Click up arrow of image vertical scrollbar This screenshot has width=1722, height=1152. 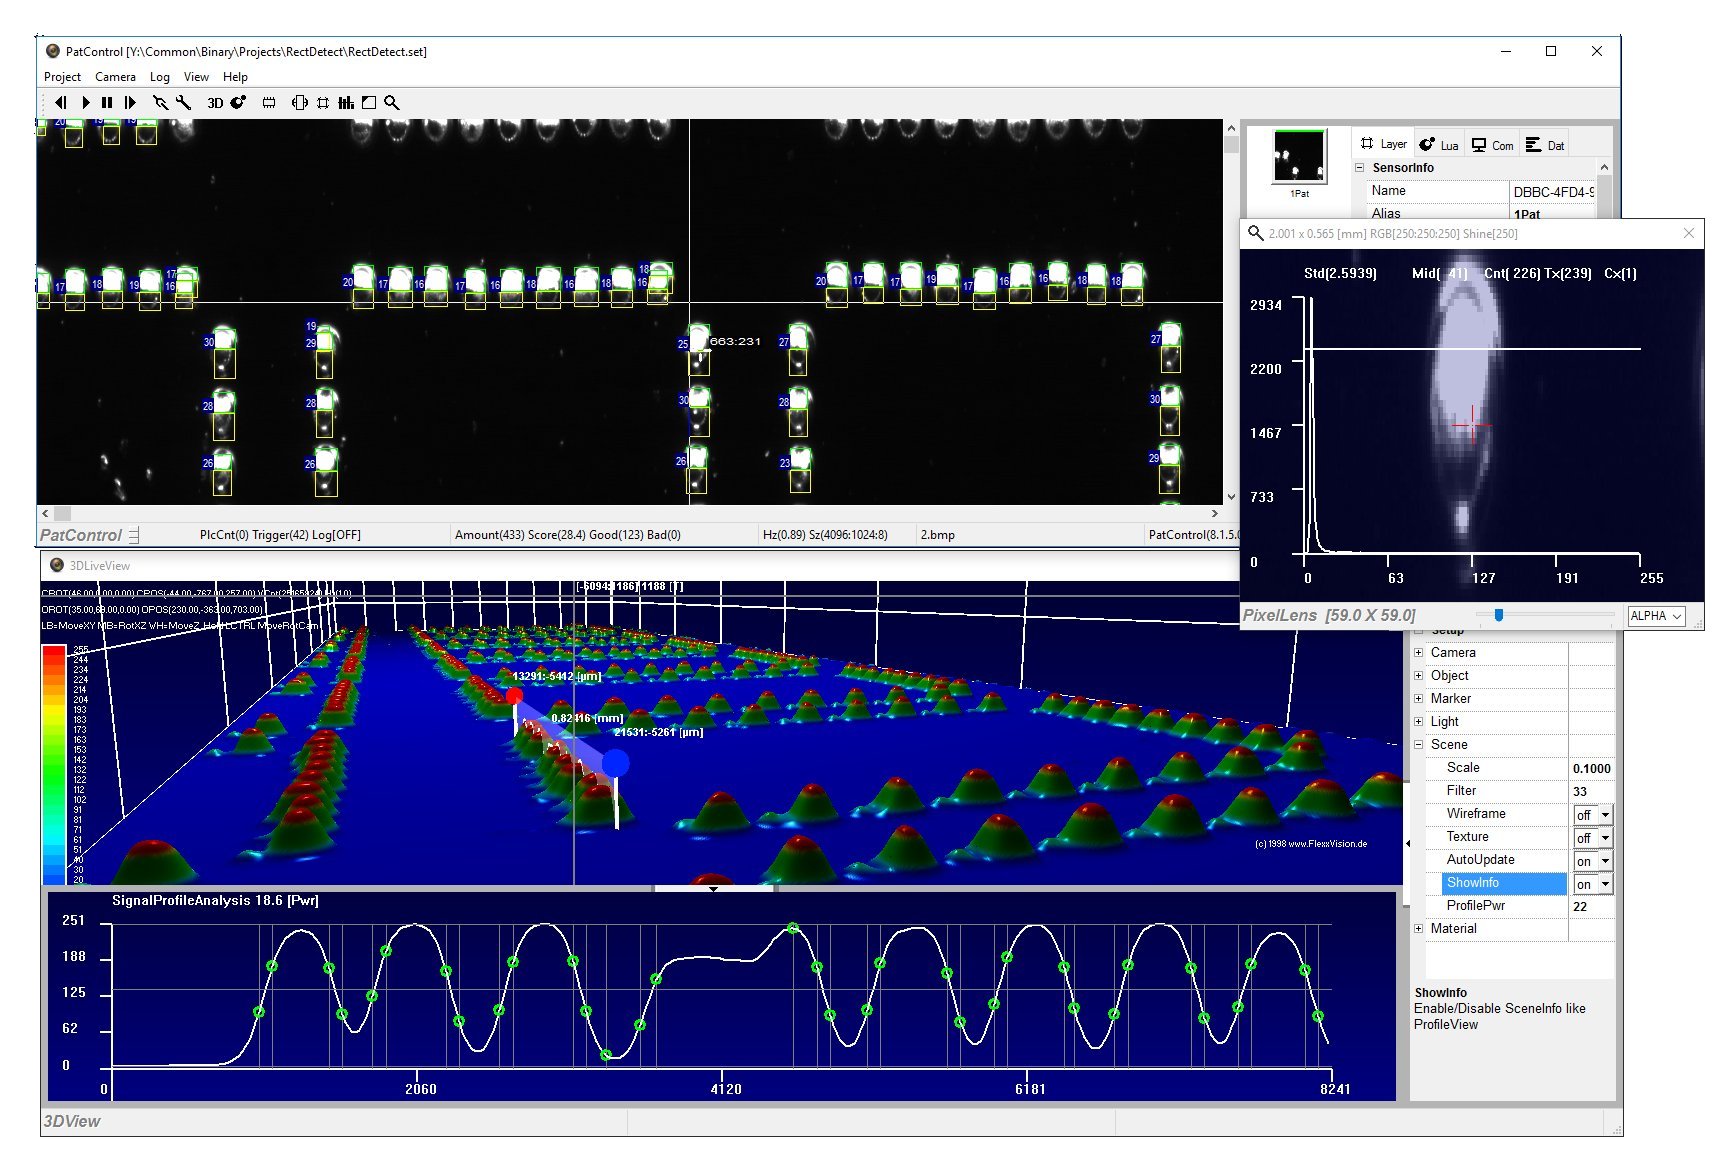pos(1231,127)
